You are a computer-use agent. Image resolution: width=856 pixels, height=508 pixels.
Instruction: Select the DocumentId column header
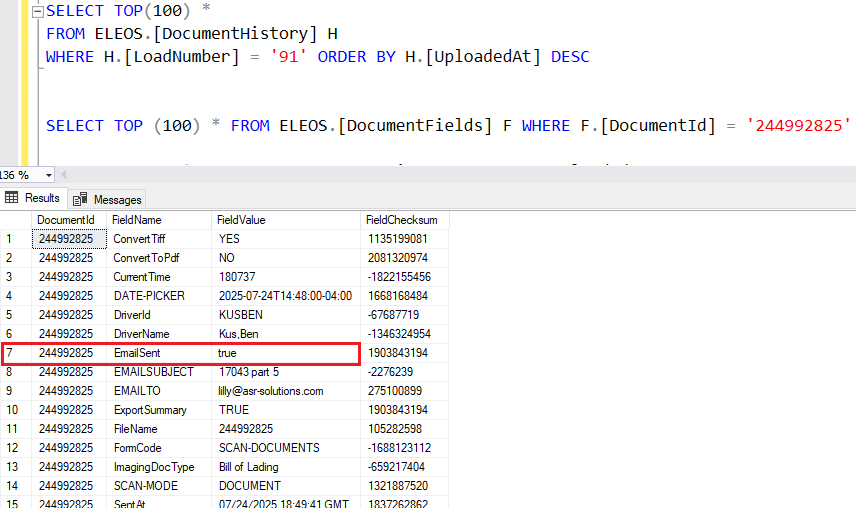point(69,220)
